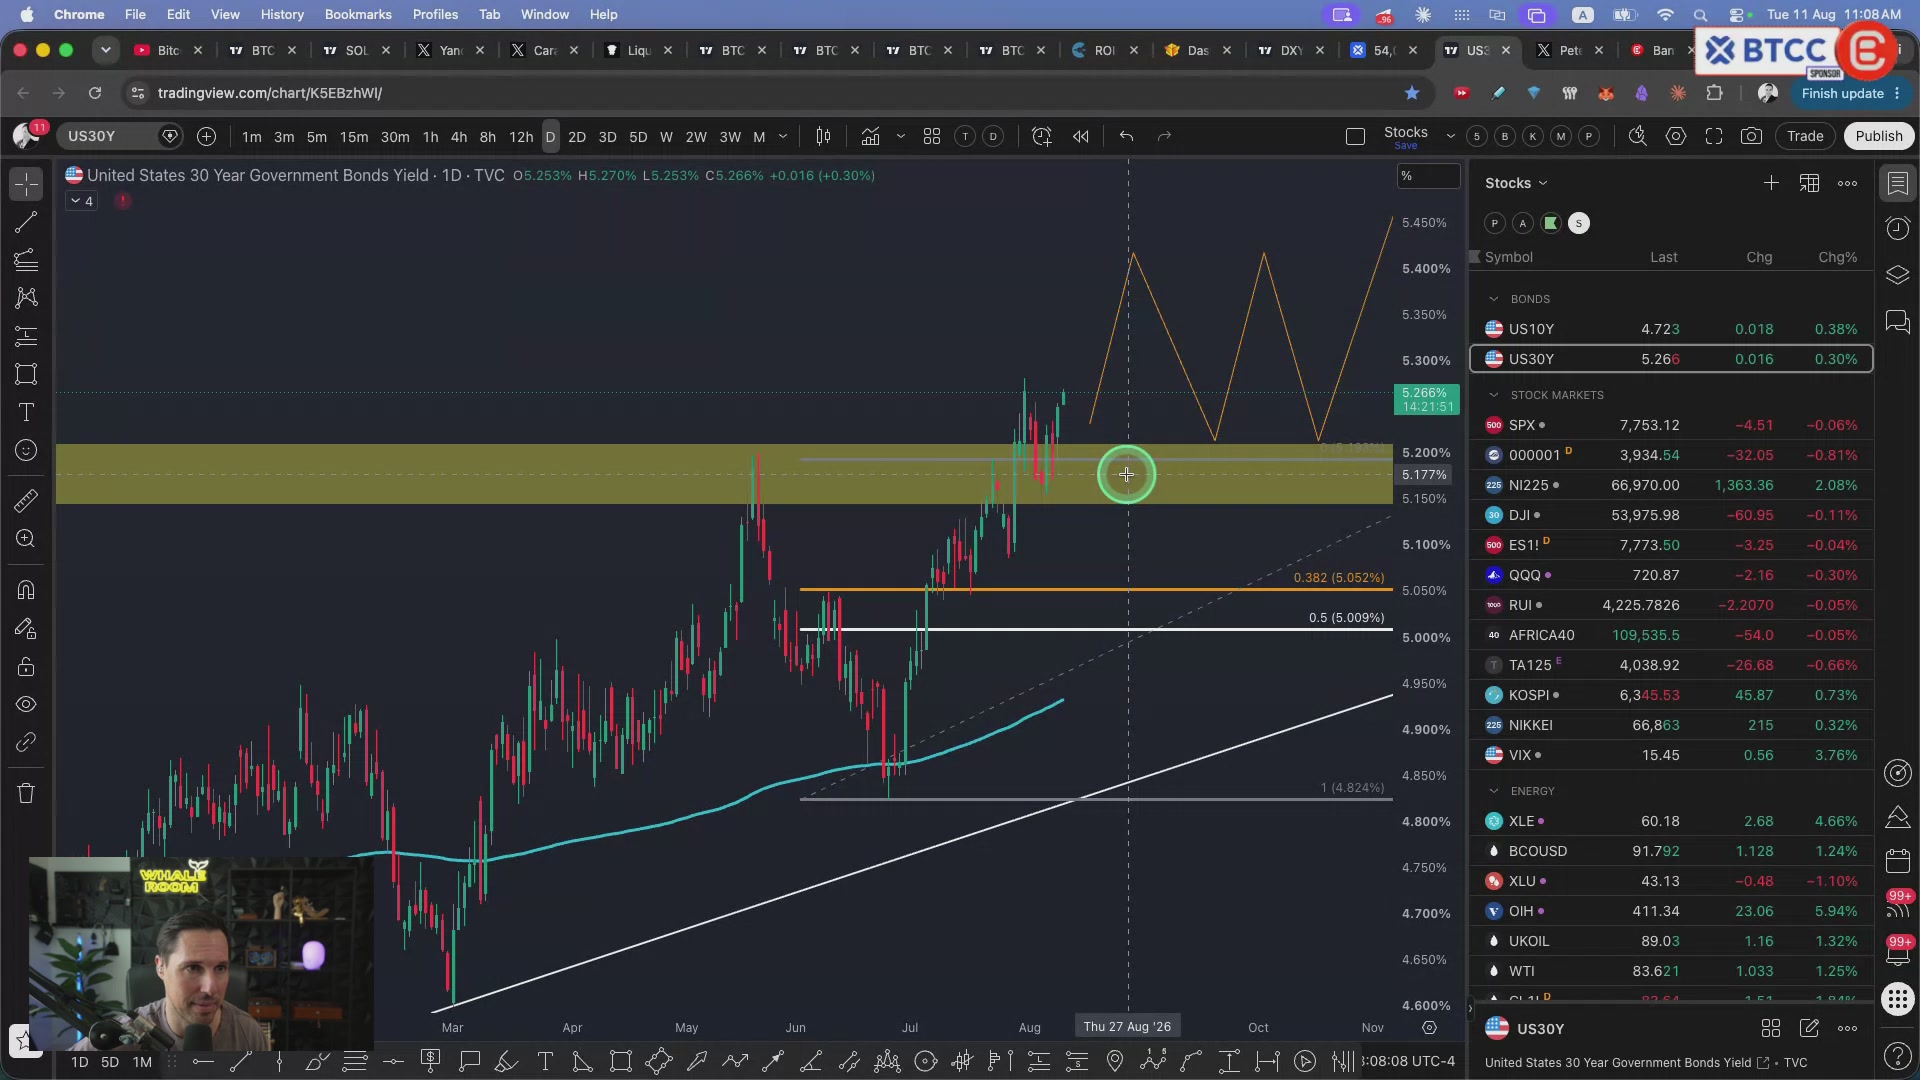Select US10Y row in the watchlist
The image size is (1920, 1080).
coord(1671,329)
